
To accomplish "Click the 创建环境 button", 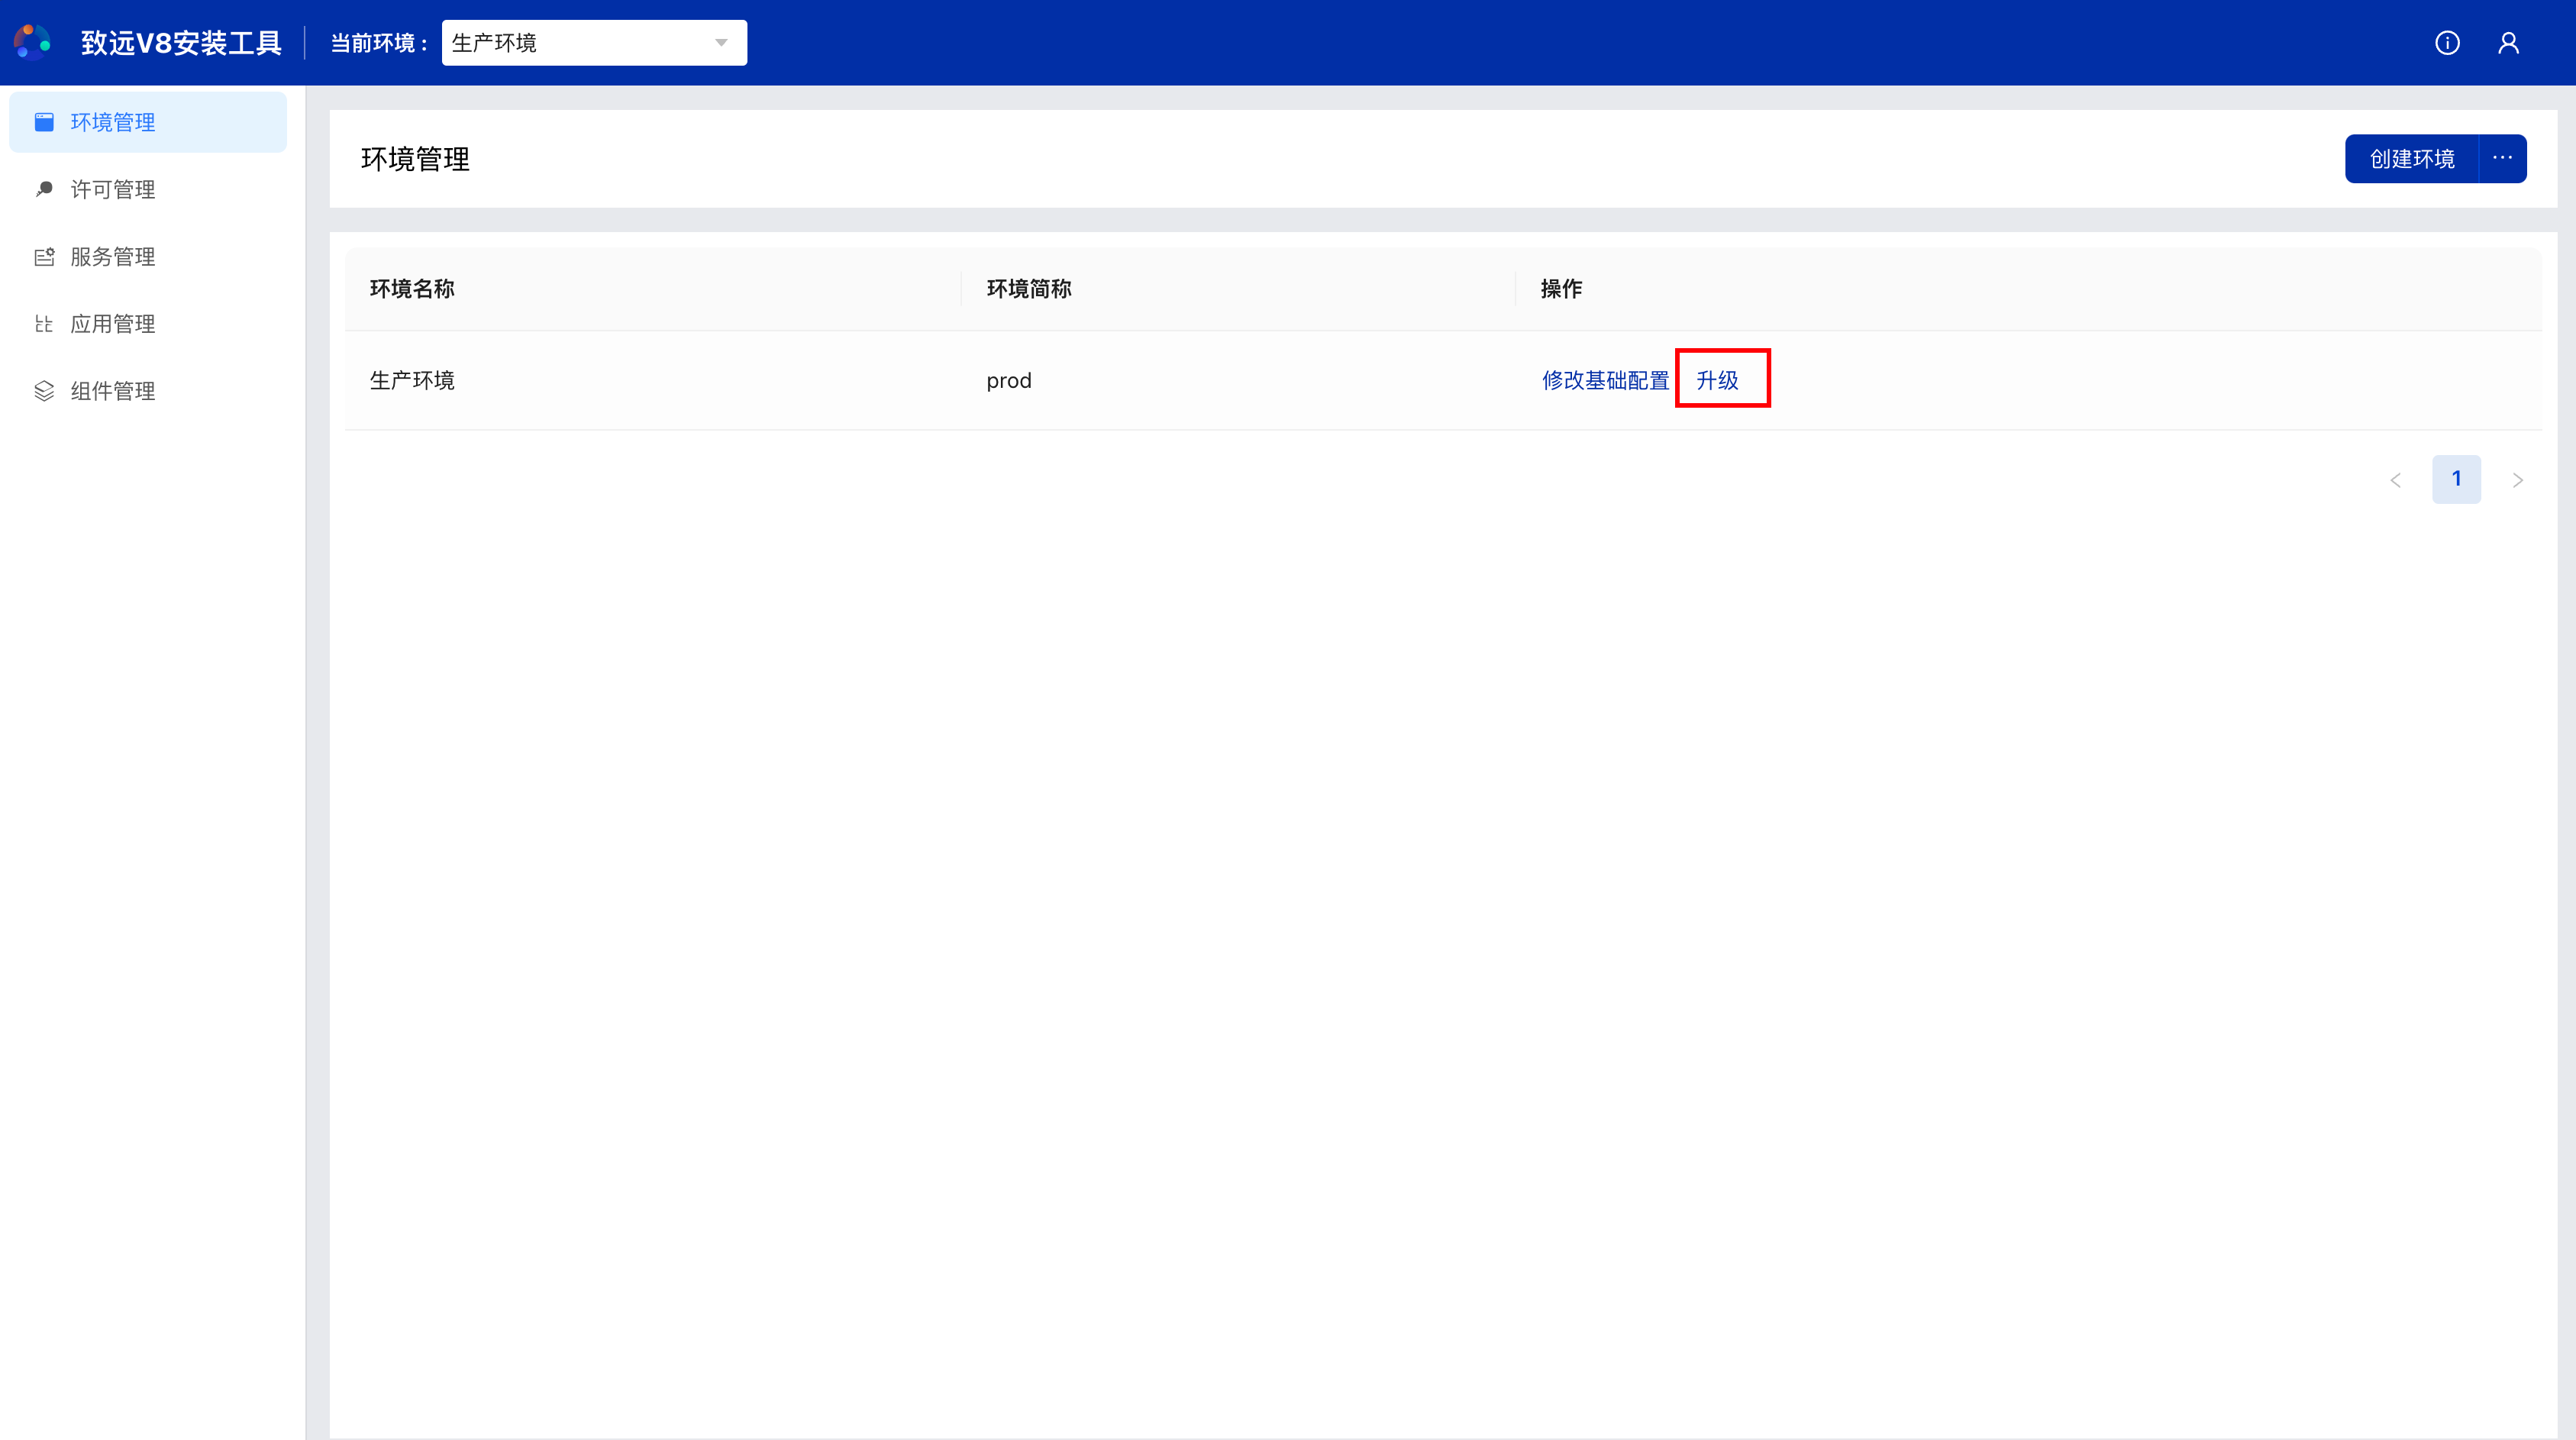I will (x=2412, y=158).
